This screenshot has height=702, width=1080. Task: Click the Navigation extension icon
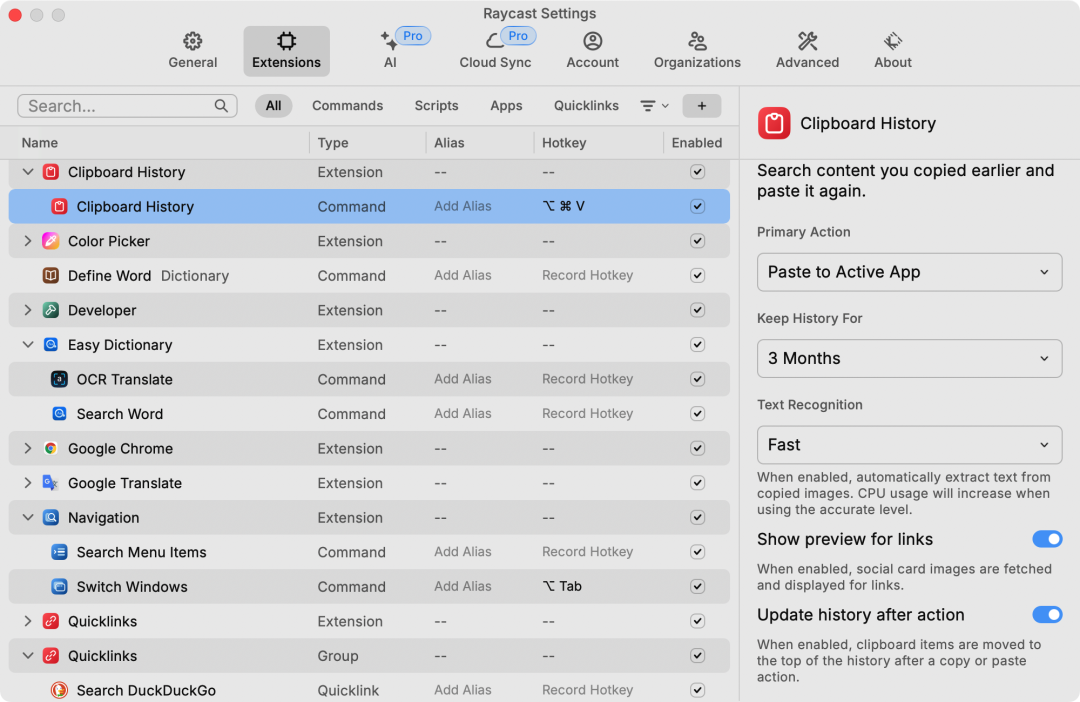tap(51, 517)
